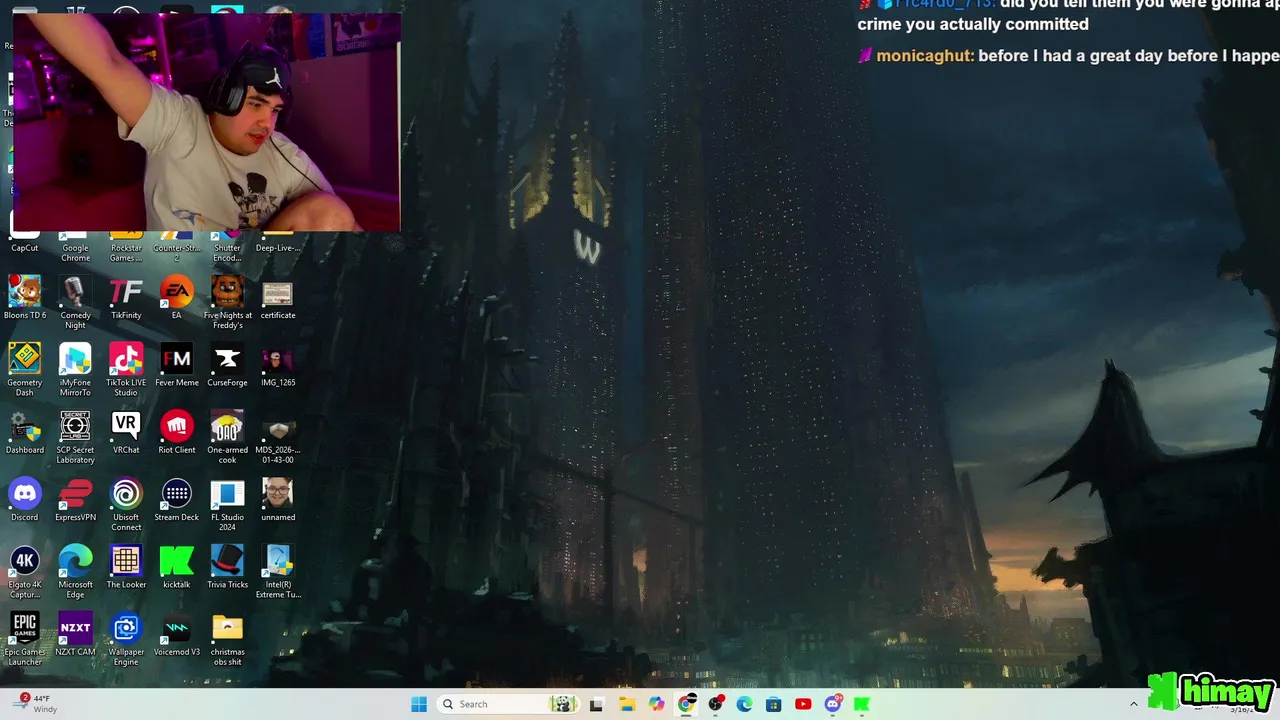Open YouTube app in the taskbar
1280x720 pixels.
coord(803,704)
